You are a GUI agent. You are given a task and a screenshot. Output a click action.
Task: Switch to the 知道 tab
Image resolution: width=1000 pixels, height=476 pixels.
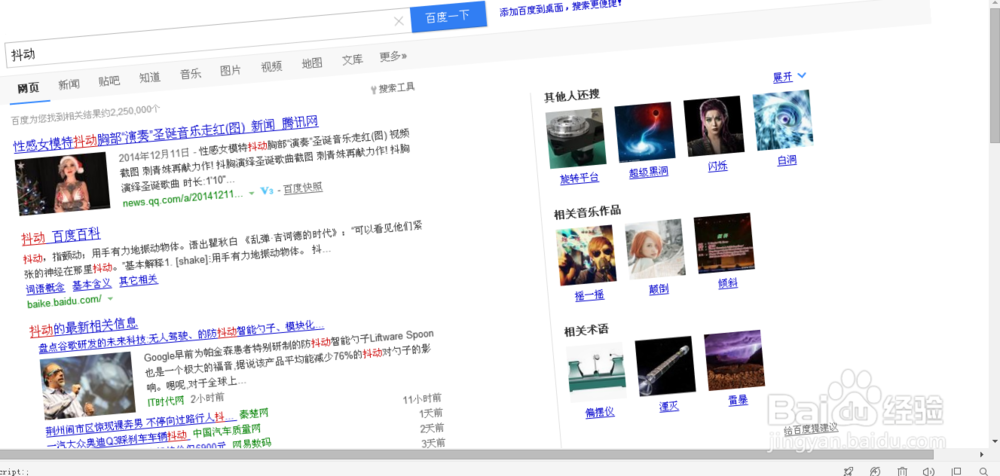(x=150, y=78)
